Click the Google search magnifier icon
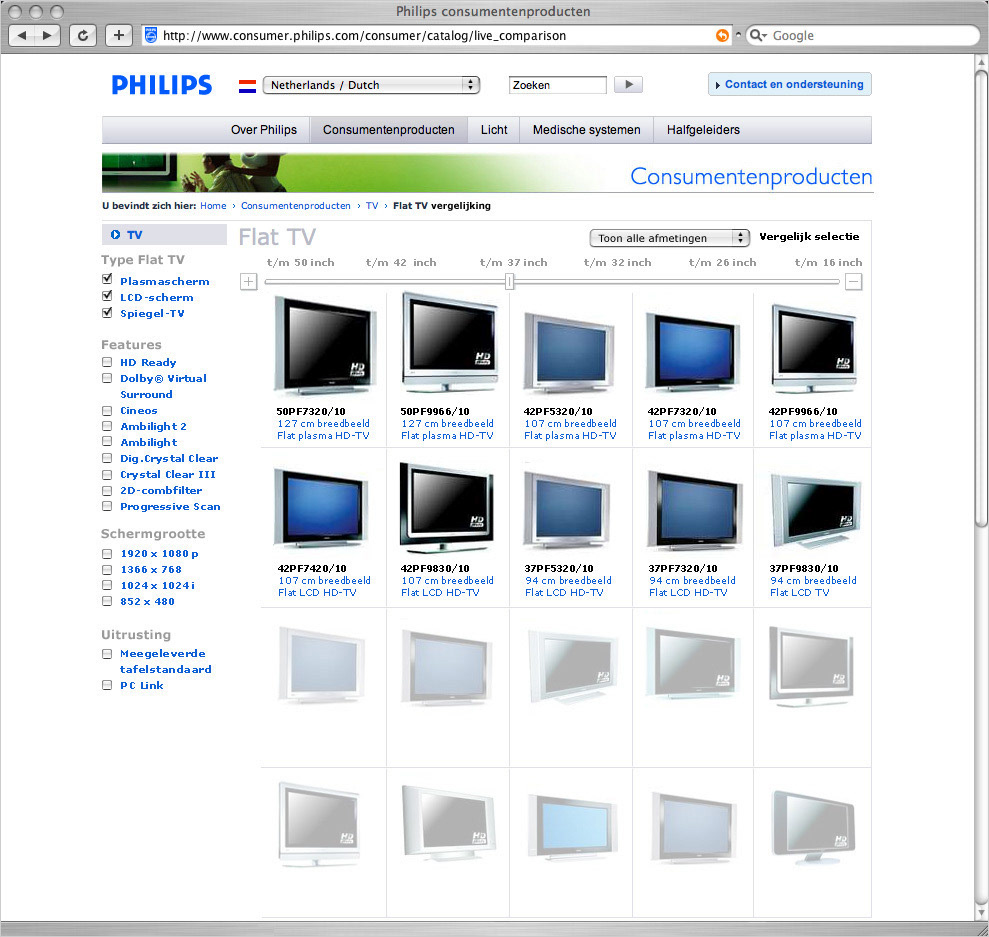The image size is (989, 937). point(756,35)
